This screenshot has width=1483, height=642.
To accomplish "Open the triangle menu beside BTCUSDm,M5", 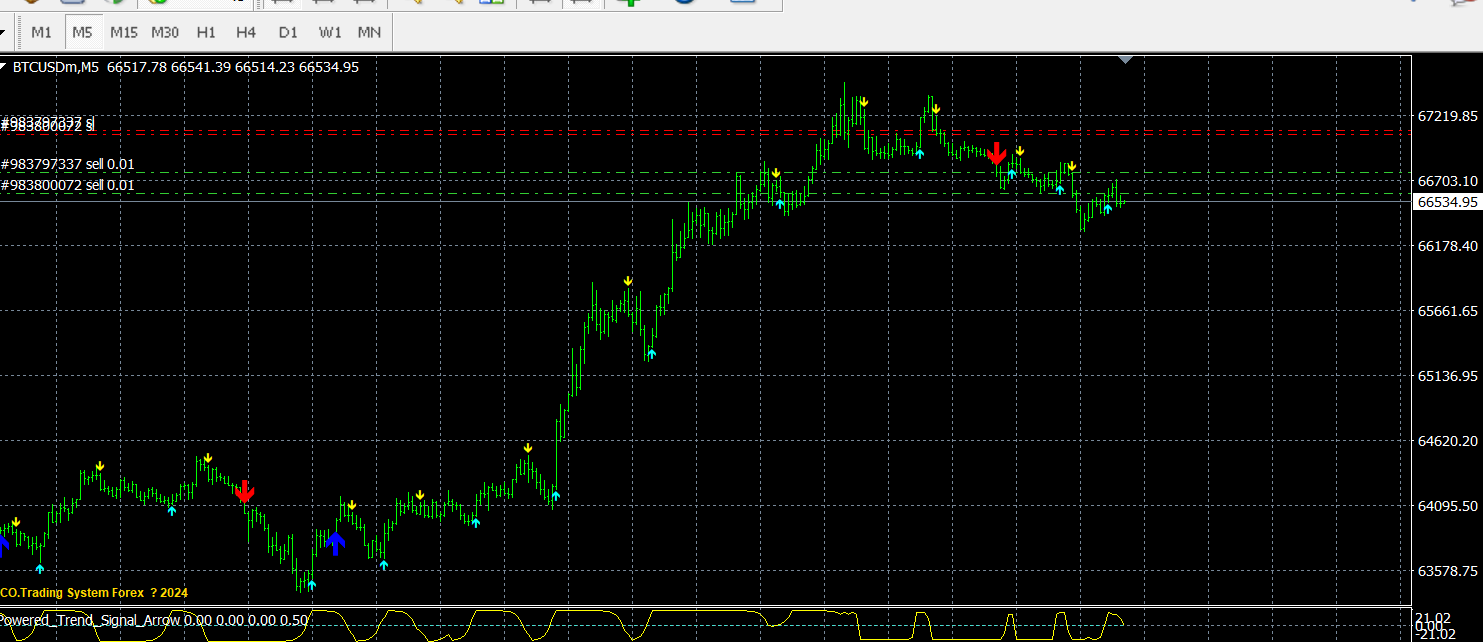I will coord(4,68).
